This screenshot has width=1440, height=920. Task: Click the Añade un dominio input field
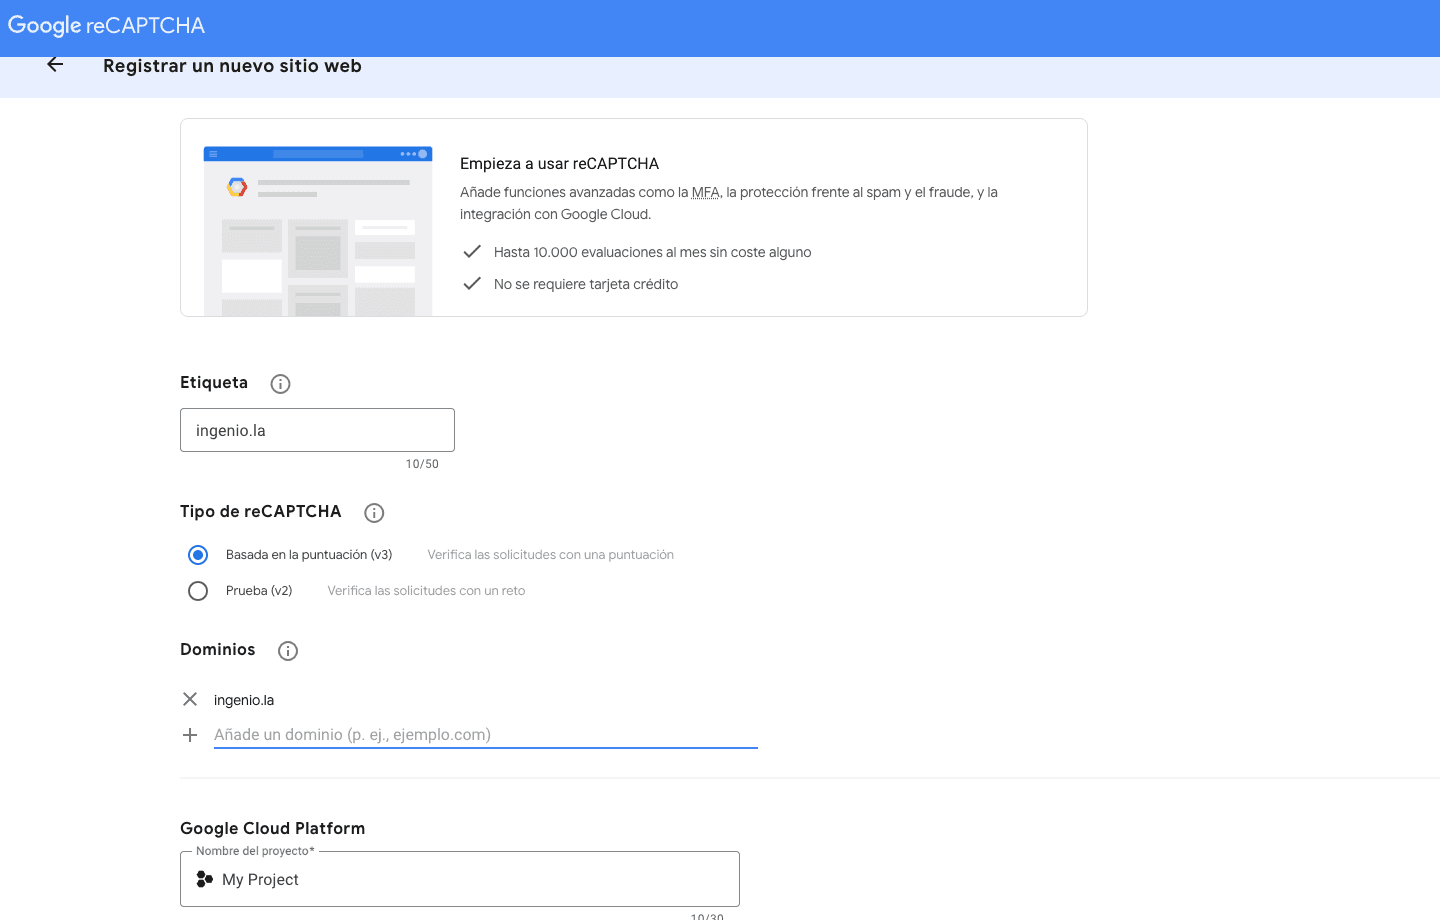click(x=485, y=735)
